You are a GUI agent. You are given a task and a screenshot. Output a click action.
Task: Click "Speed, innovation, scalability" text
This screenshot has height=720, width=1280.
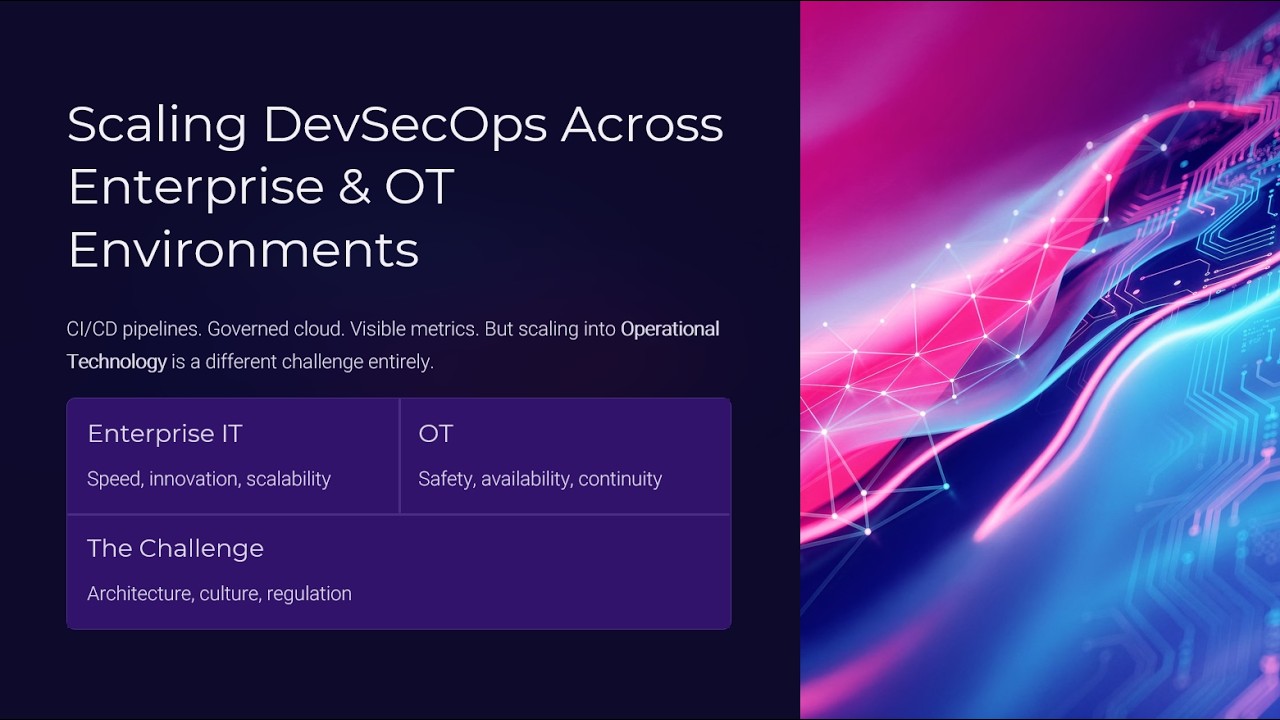click(x=209, y=479)
